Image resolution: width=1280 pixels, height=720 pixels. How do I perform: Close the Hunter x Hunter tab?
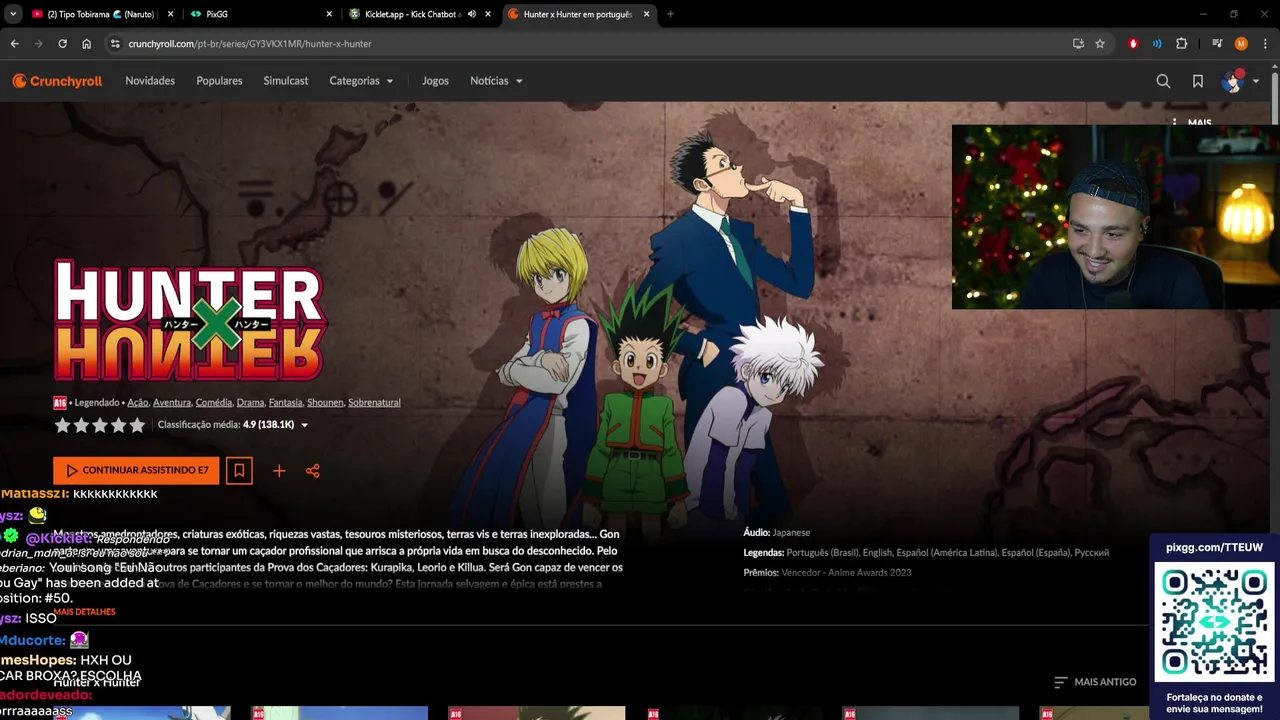(x=646, y=14)
